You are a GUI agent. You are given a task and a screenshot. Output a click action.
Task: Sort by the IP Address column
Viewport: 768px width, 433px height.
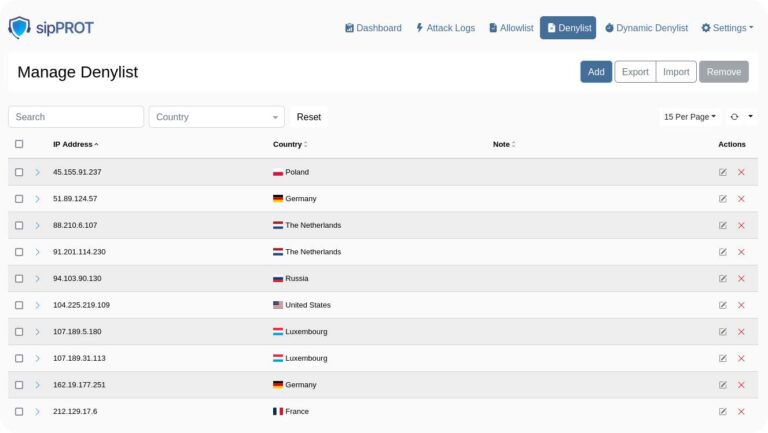pos(75,144)
